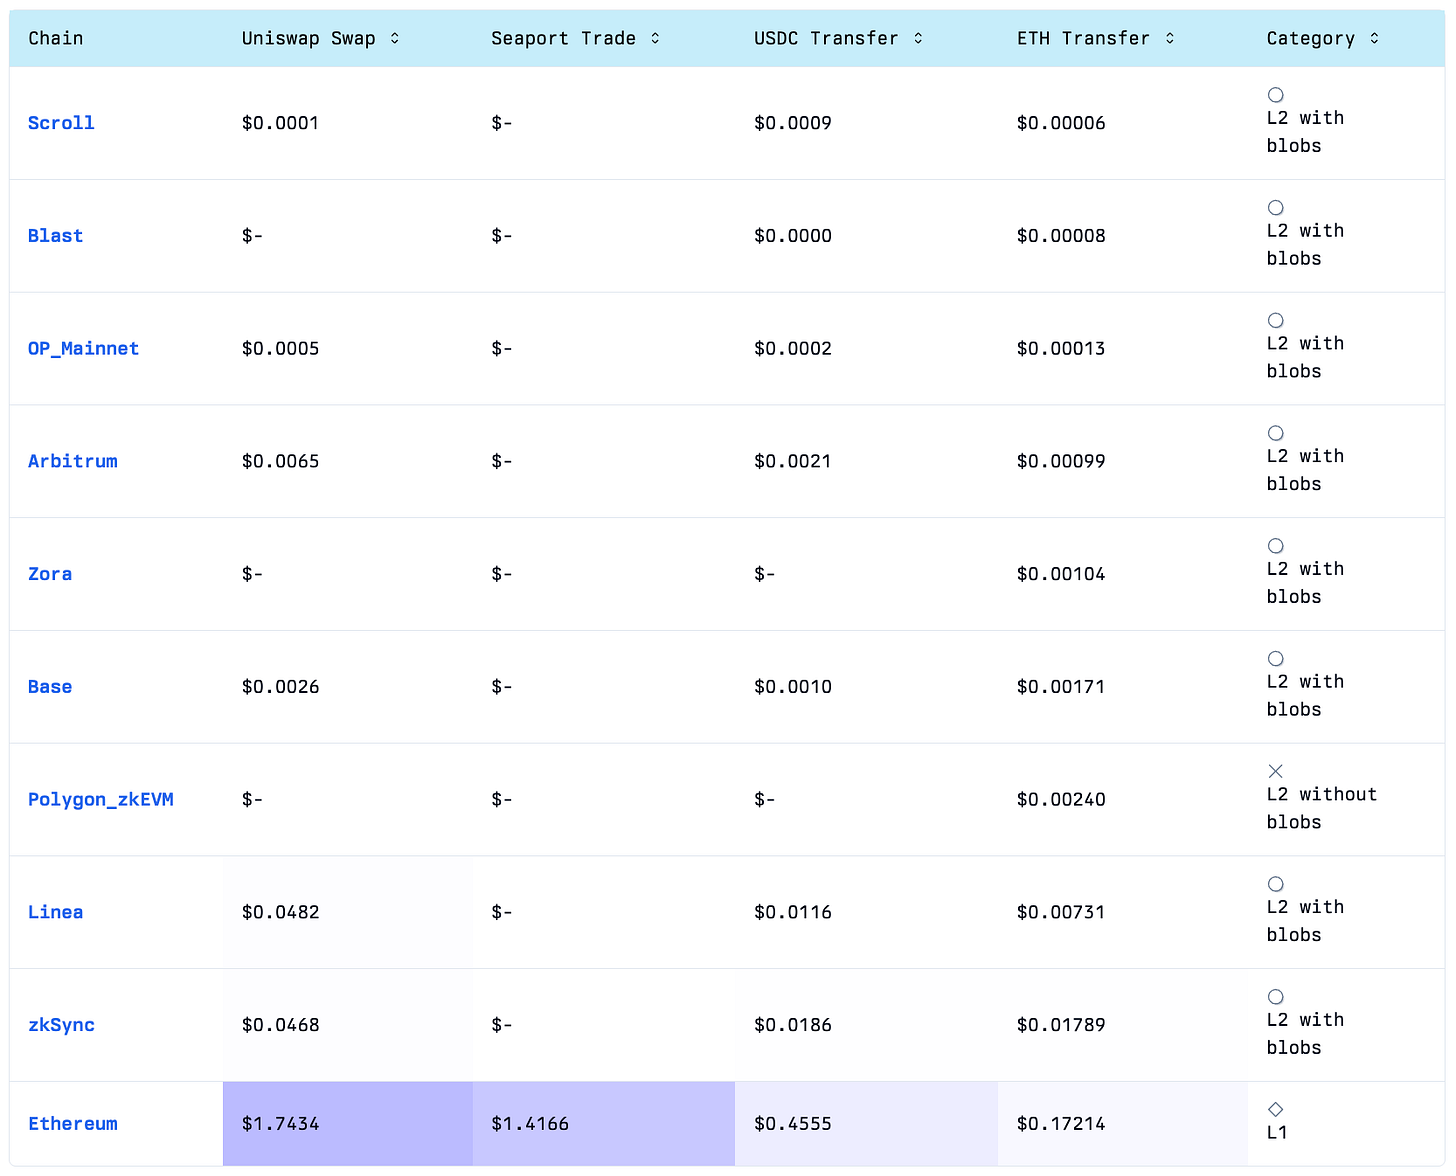Select the $0.00099 Arbitrum ETH value
Screen dimensions: 1456x1176
(1061, 461)
